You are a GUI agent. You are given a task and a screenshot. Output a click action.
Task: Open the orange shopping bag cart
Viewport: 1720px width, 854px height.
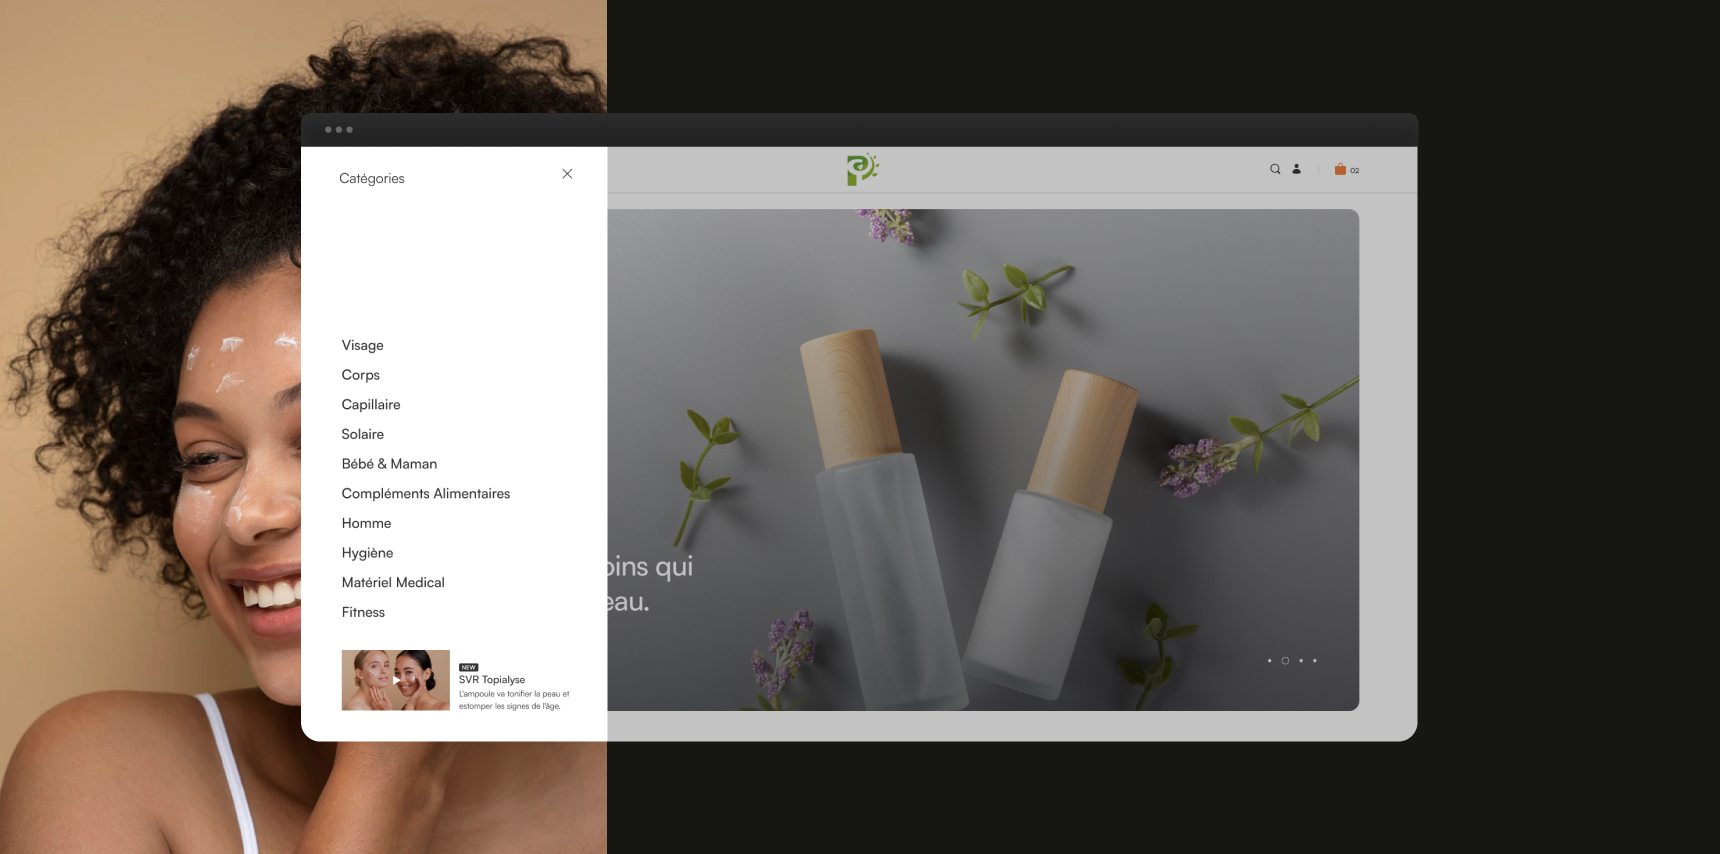pos(1340,169)
